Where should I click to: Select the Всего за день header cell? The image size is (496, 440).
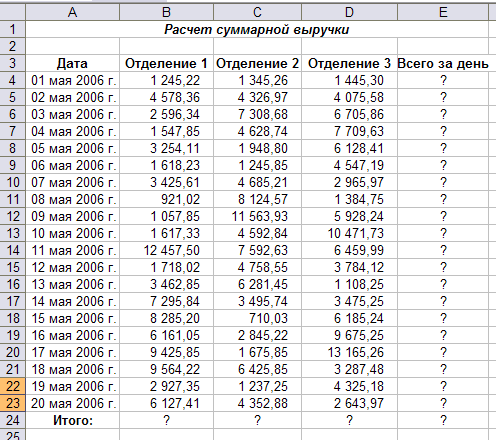pos(443,63)
